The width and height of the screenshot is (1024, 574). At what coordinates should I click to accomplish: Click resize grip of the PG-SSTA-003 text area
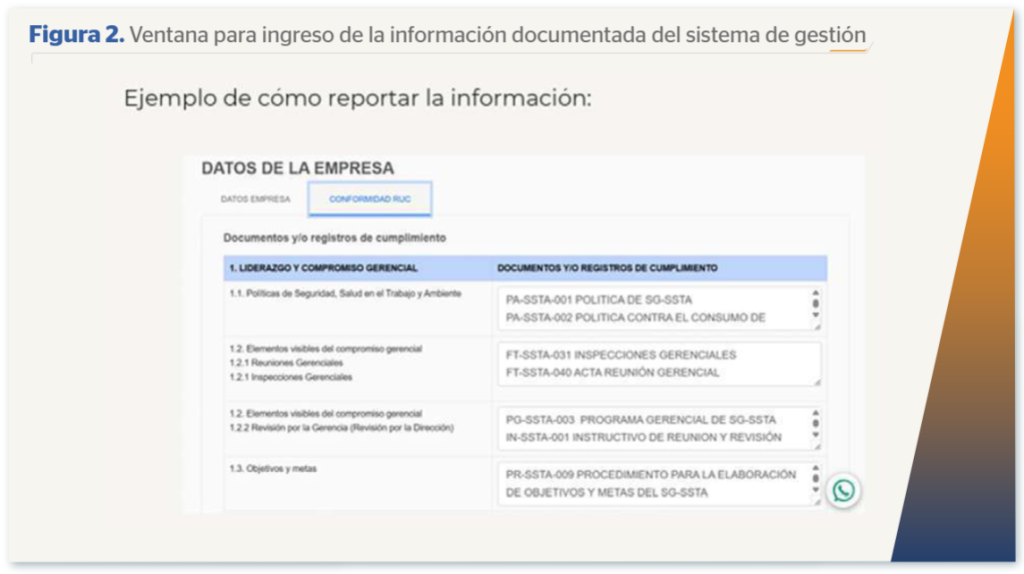816,446
